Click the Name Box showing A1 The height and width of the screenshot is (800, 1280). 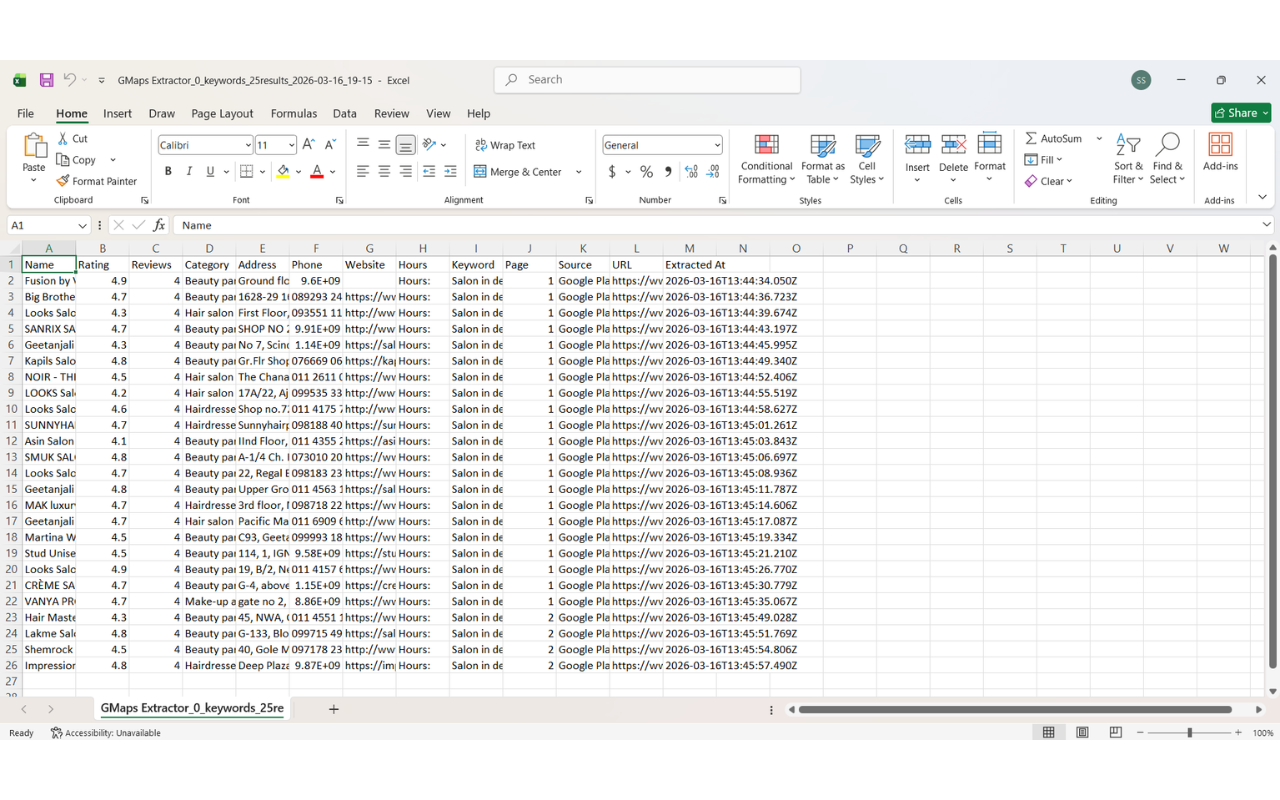pyautogui.click(x=49, y=225)
